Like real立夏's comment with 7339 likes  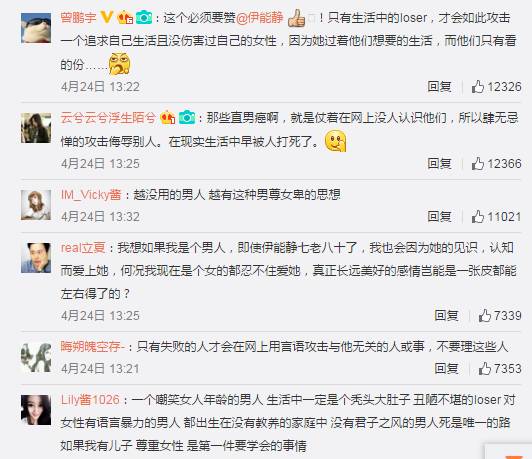tap(500, 316)
